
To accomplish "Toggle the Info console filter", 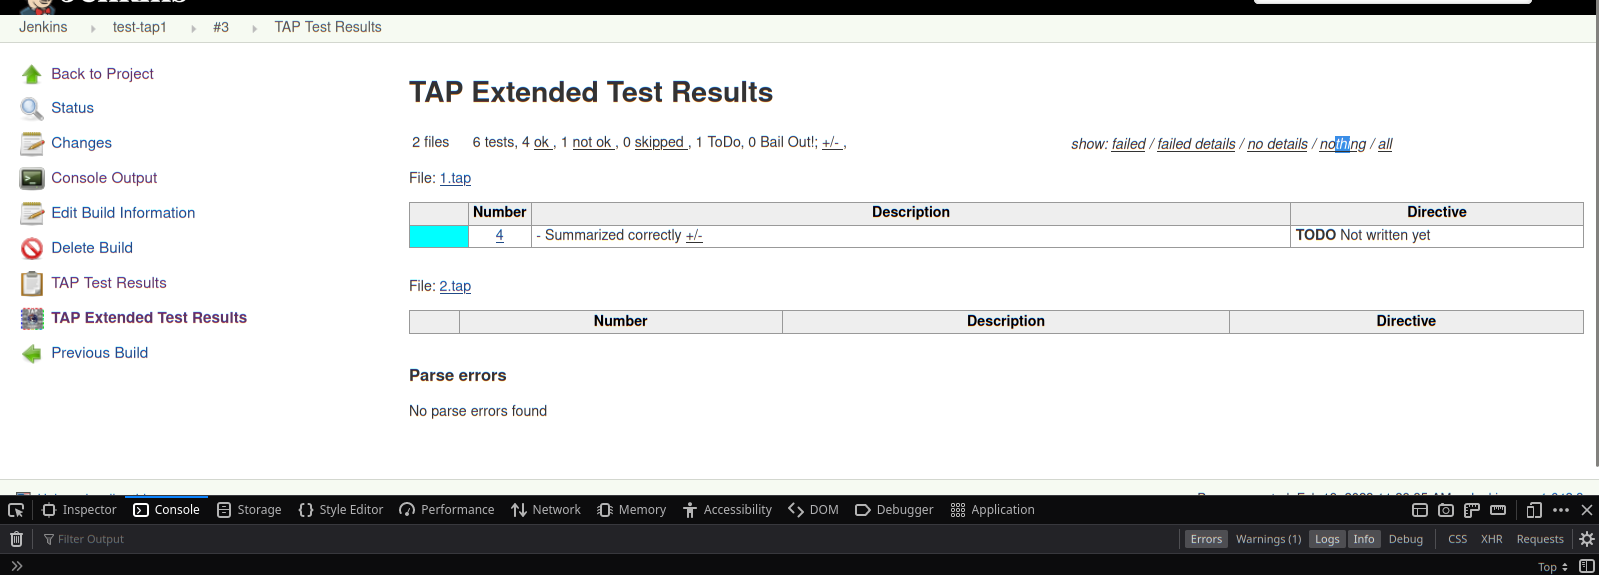I will (x=1364, y=539).
